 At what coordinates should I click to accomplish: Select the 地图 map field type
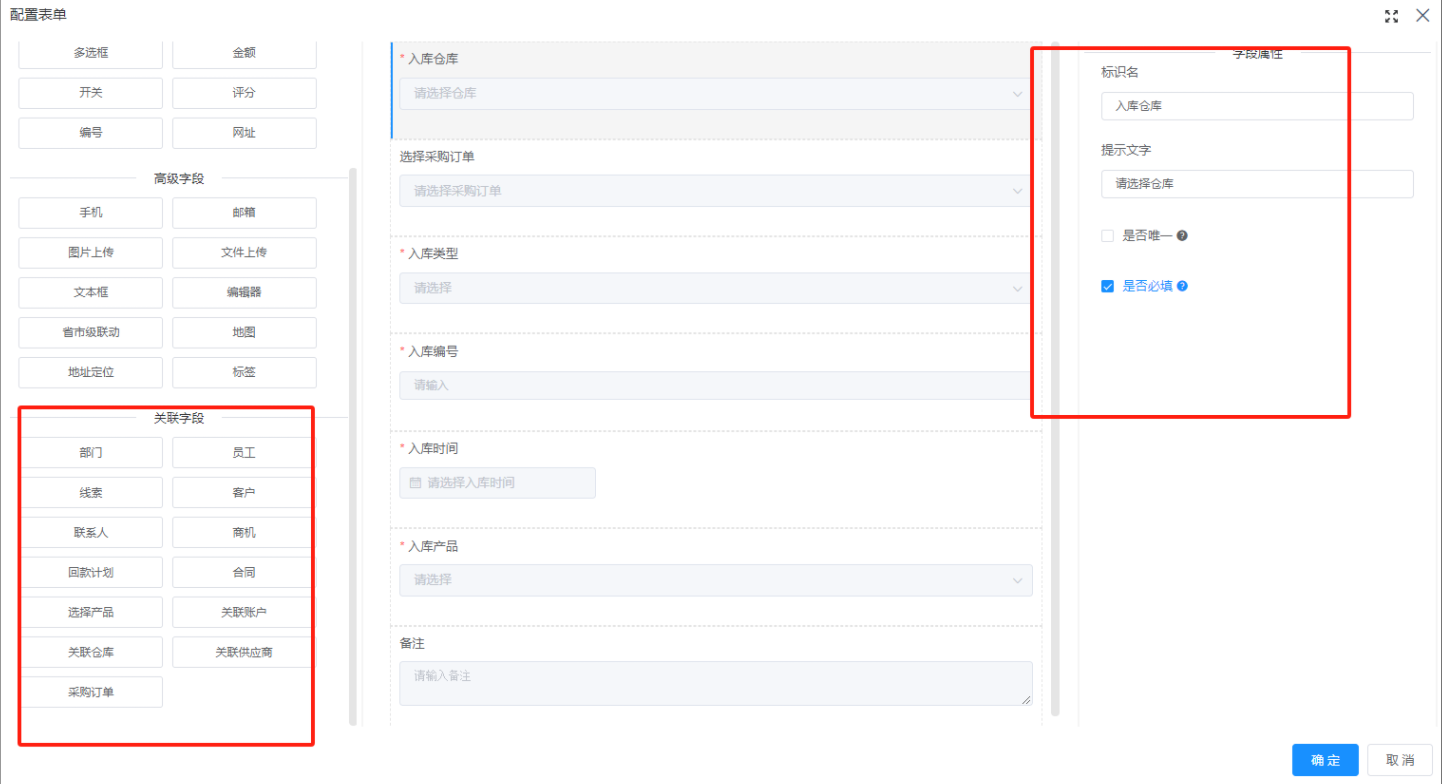243,332
